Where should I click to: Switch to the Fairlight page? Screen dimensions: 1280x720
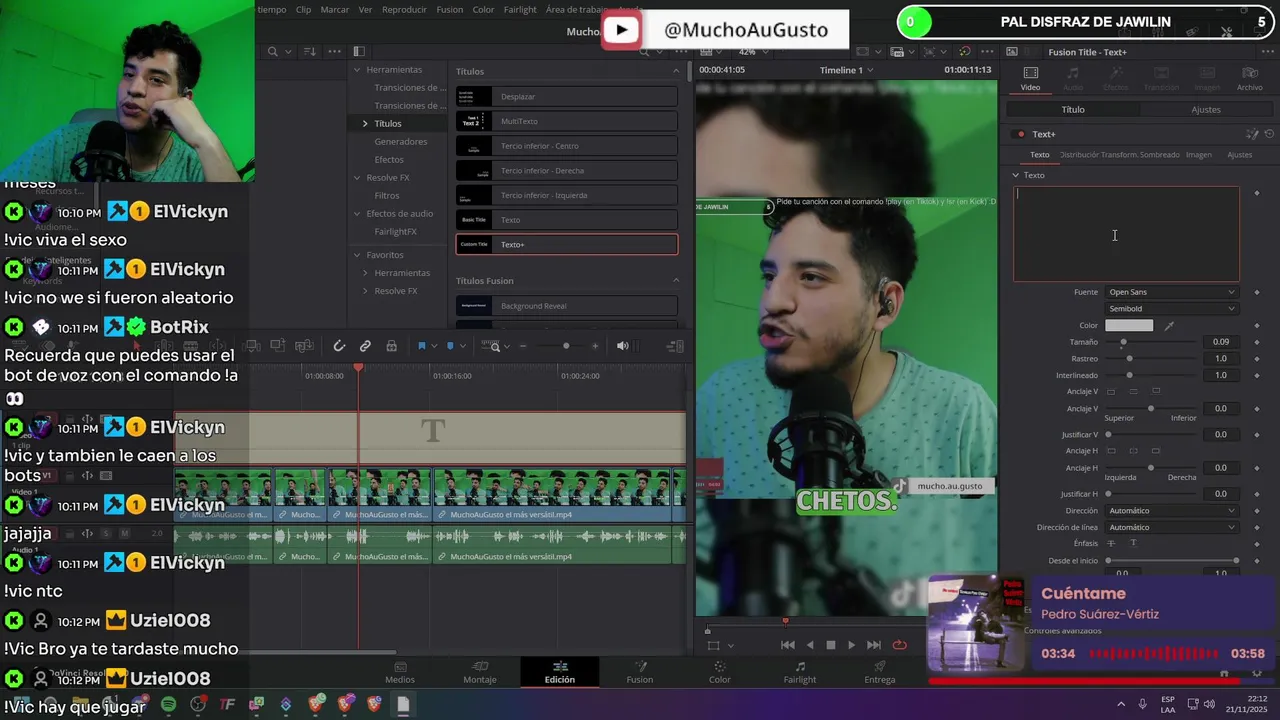[x=800, y=672]
